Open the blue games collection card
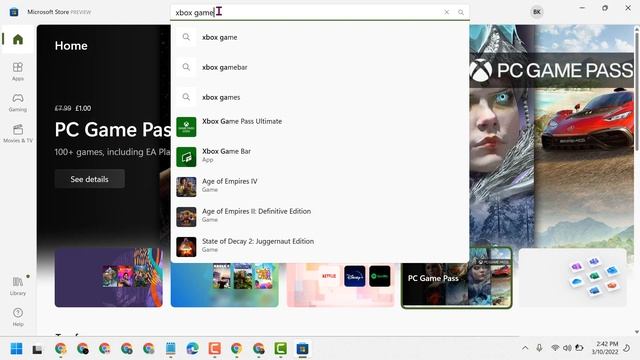The image size is (640, 360). point(224,285)
